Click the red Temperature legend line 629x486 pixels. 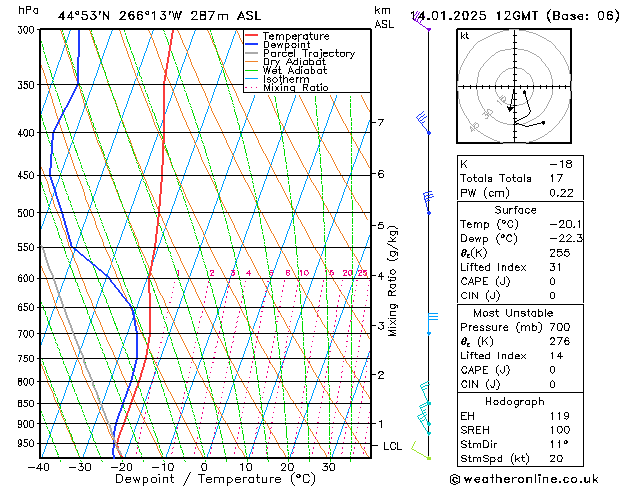click(252, 36)
